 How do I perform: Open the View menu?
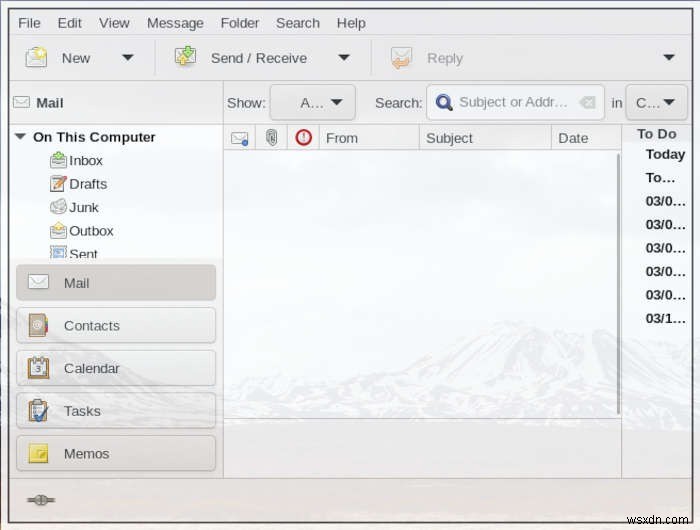[114, 23]
